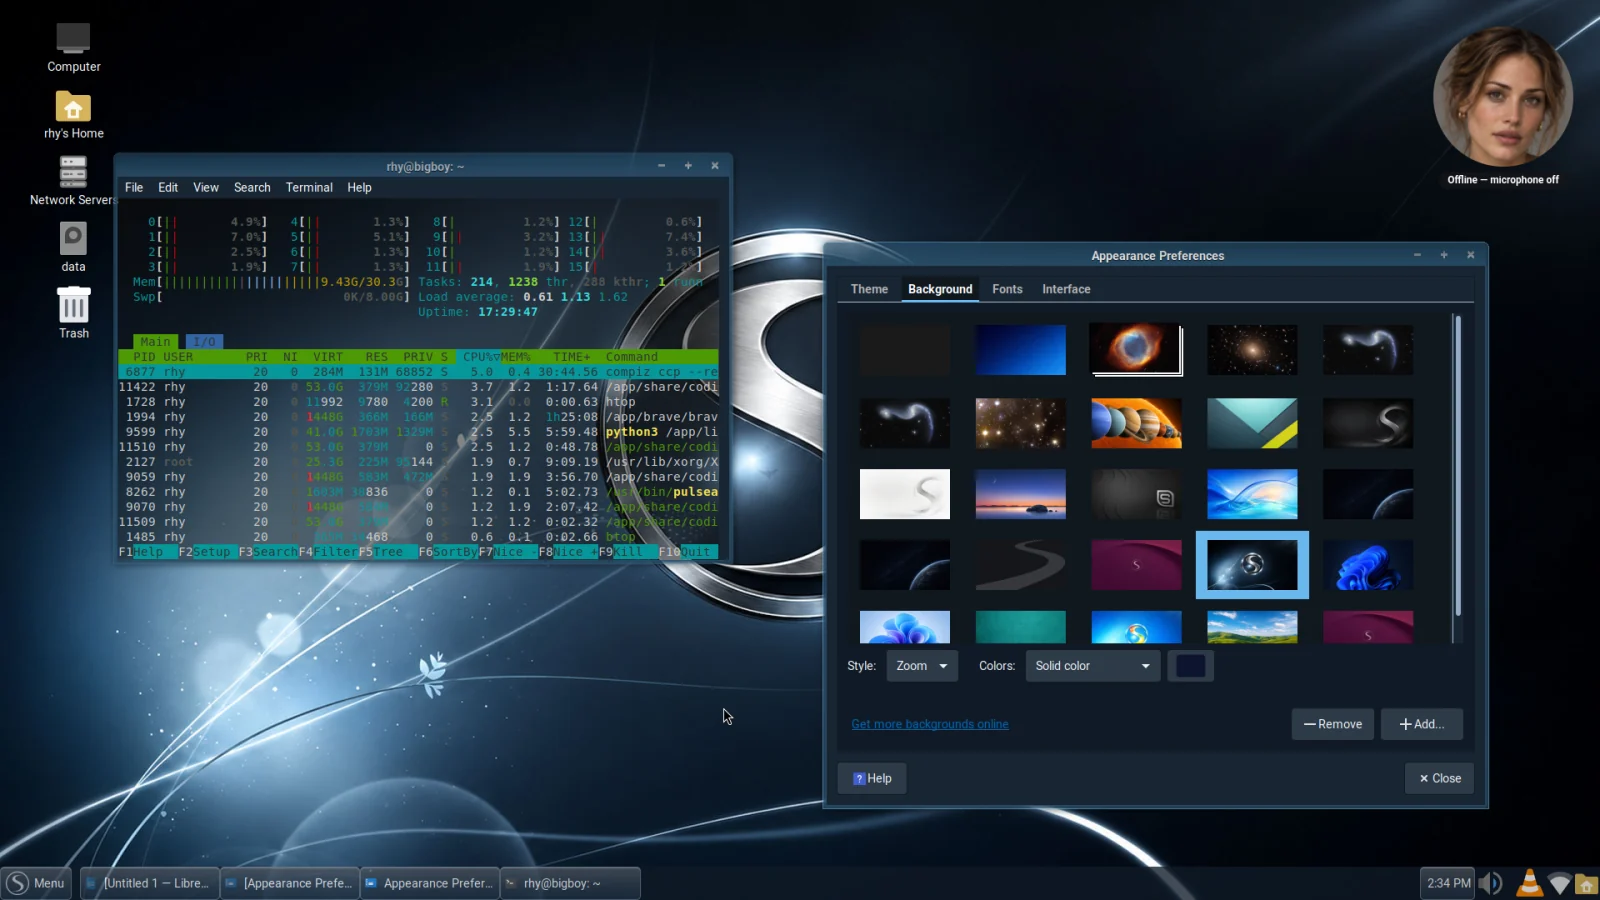1600x900 pixels.
Task: Select the gray road curve wallpaper thumbnail
Action: click(x=1021, y=565)
